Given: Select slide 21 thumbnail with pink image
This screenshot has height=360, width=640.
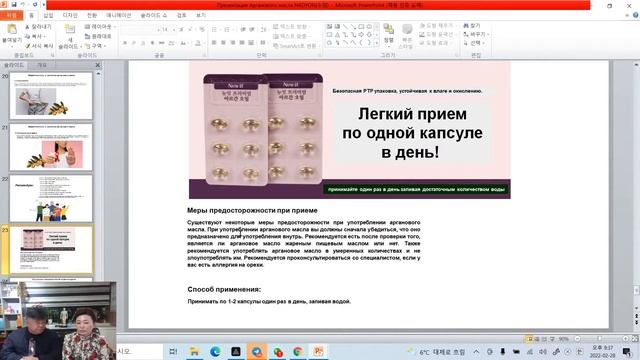Looking at the screenshot, I should tap(51, 147).
